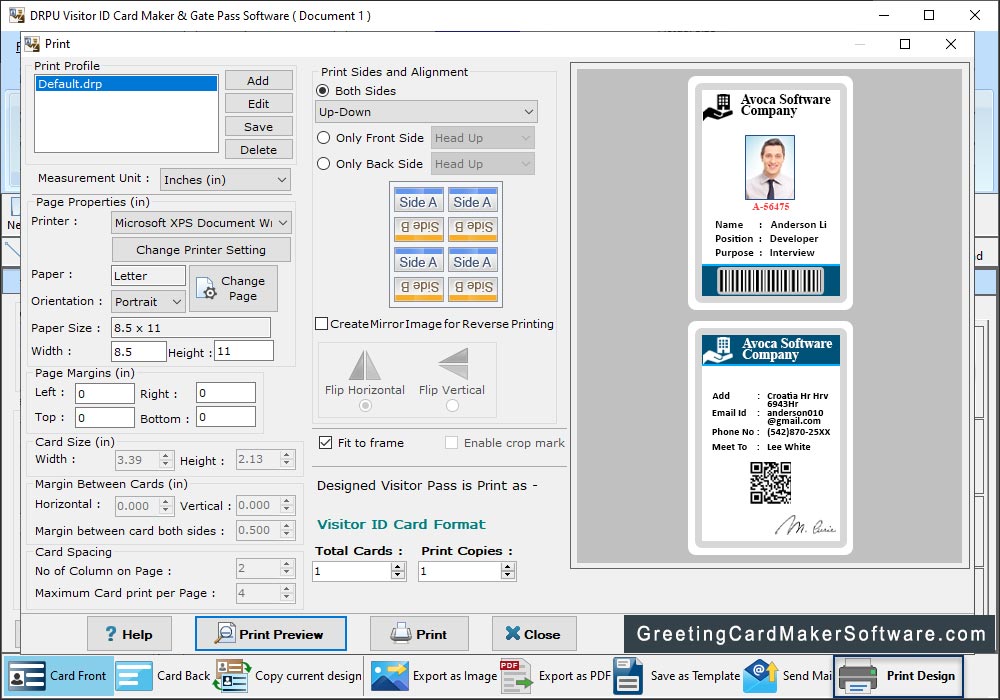This screenshot has height=700, width=1000.
Task: Click the Flip Vertical icon
Action: pos(453,364)
